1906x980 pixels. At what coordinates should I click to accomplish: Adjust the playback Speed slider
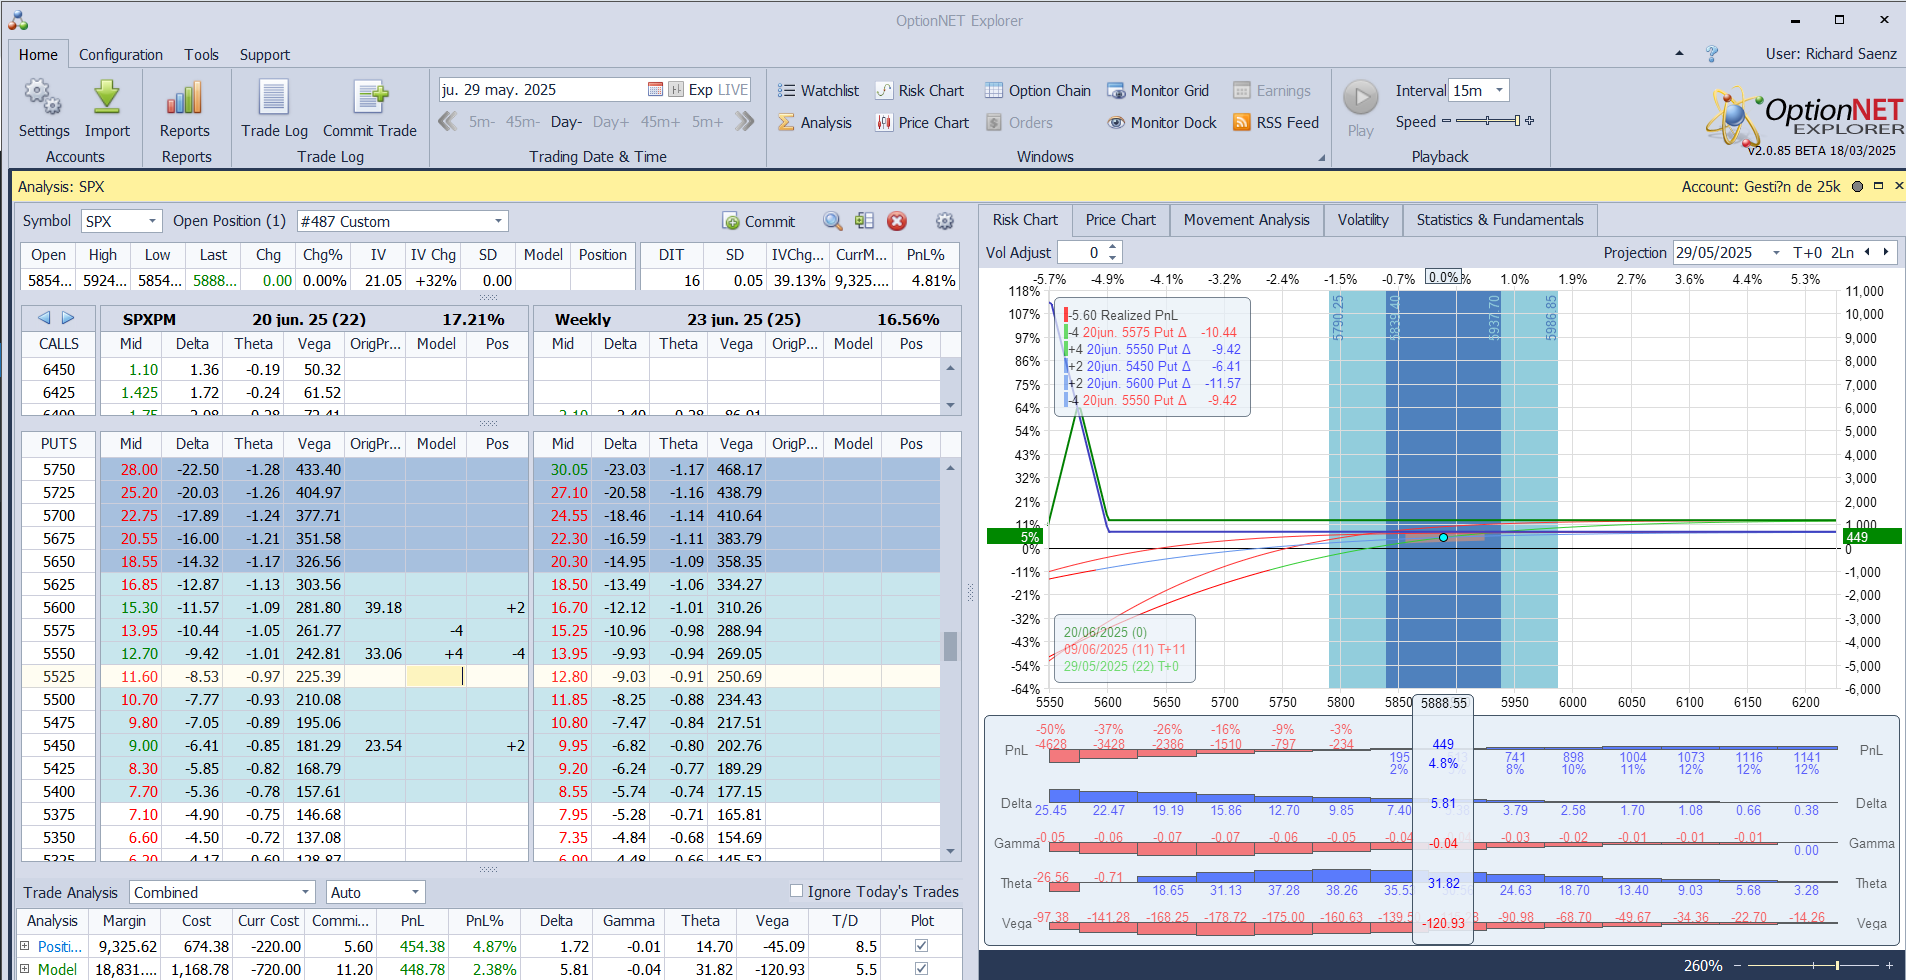(x=1488, y=121)
